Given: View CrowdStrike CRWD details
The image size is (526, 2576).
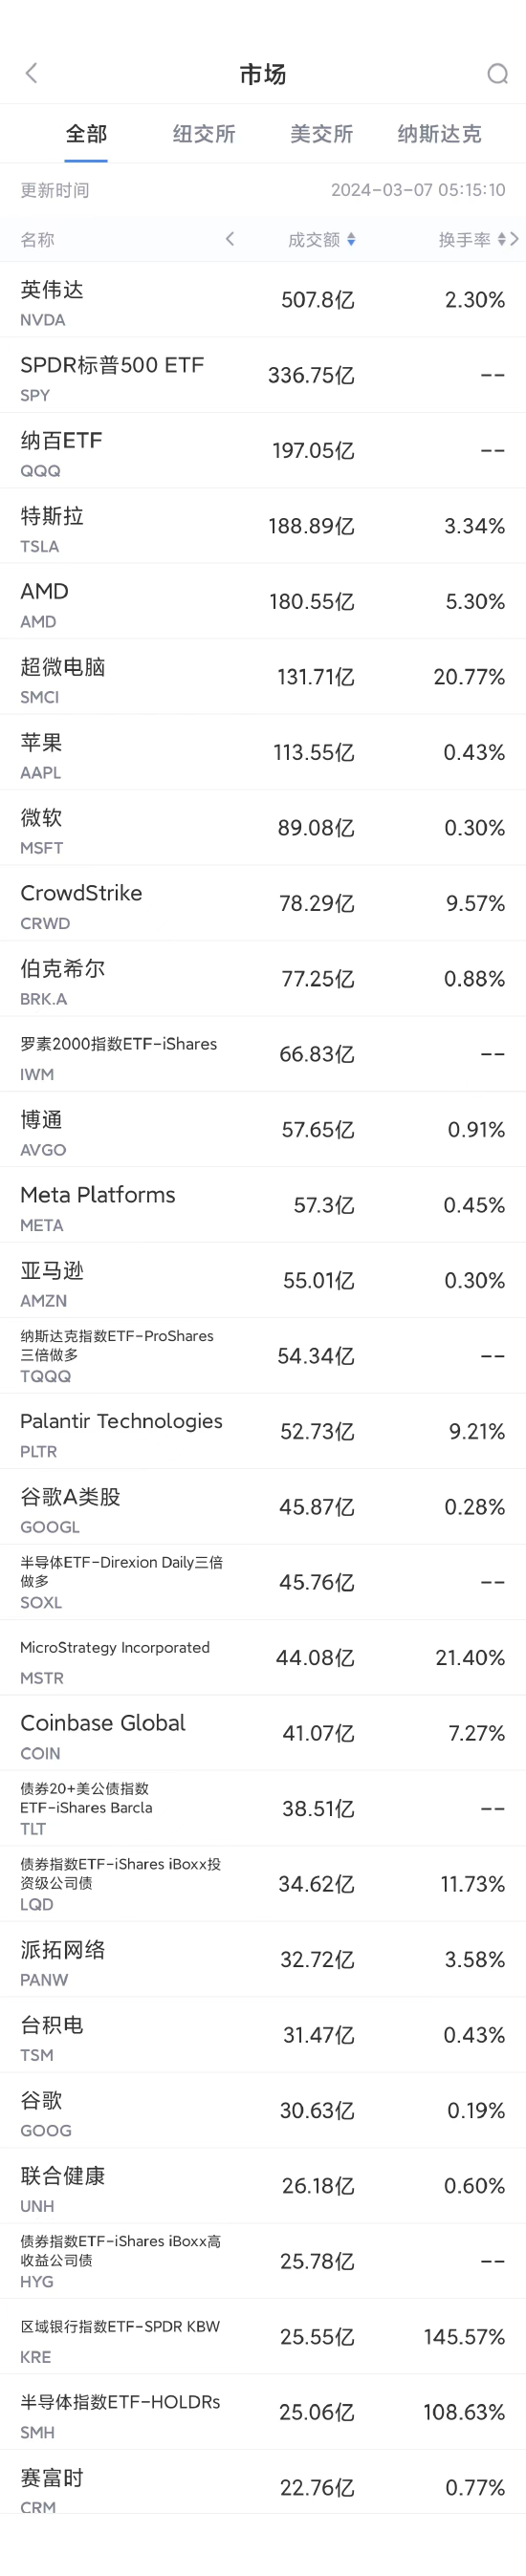Looking at the screenshot, I should [263, 904].
